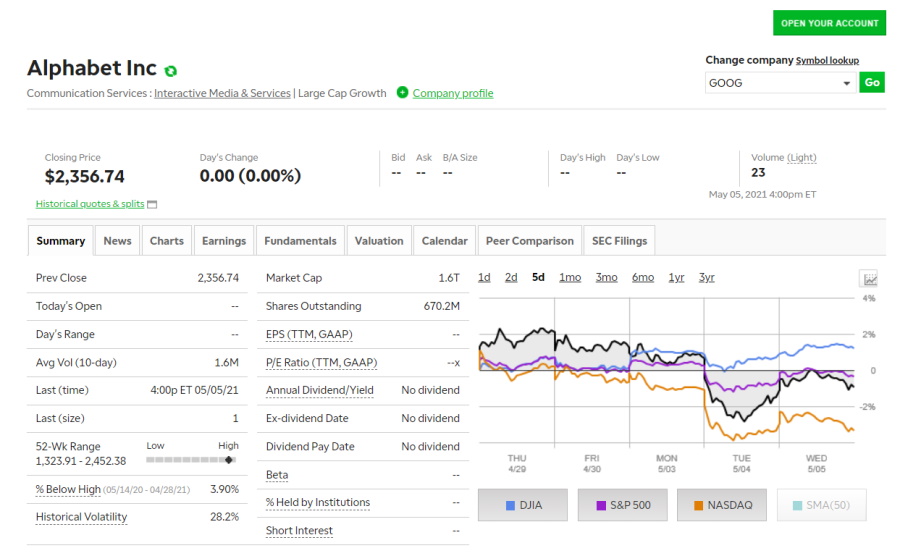Click % Held by Institutions term
Viewport: 900px width, 556px height.
pos(318,503)
